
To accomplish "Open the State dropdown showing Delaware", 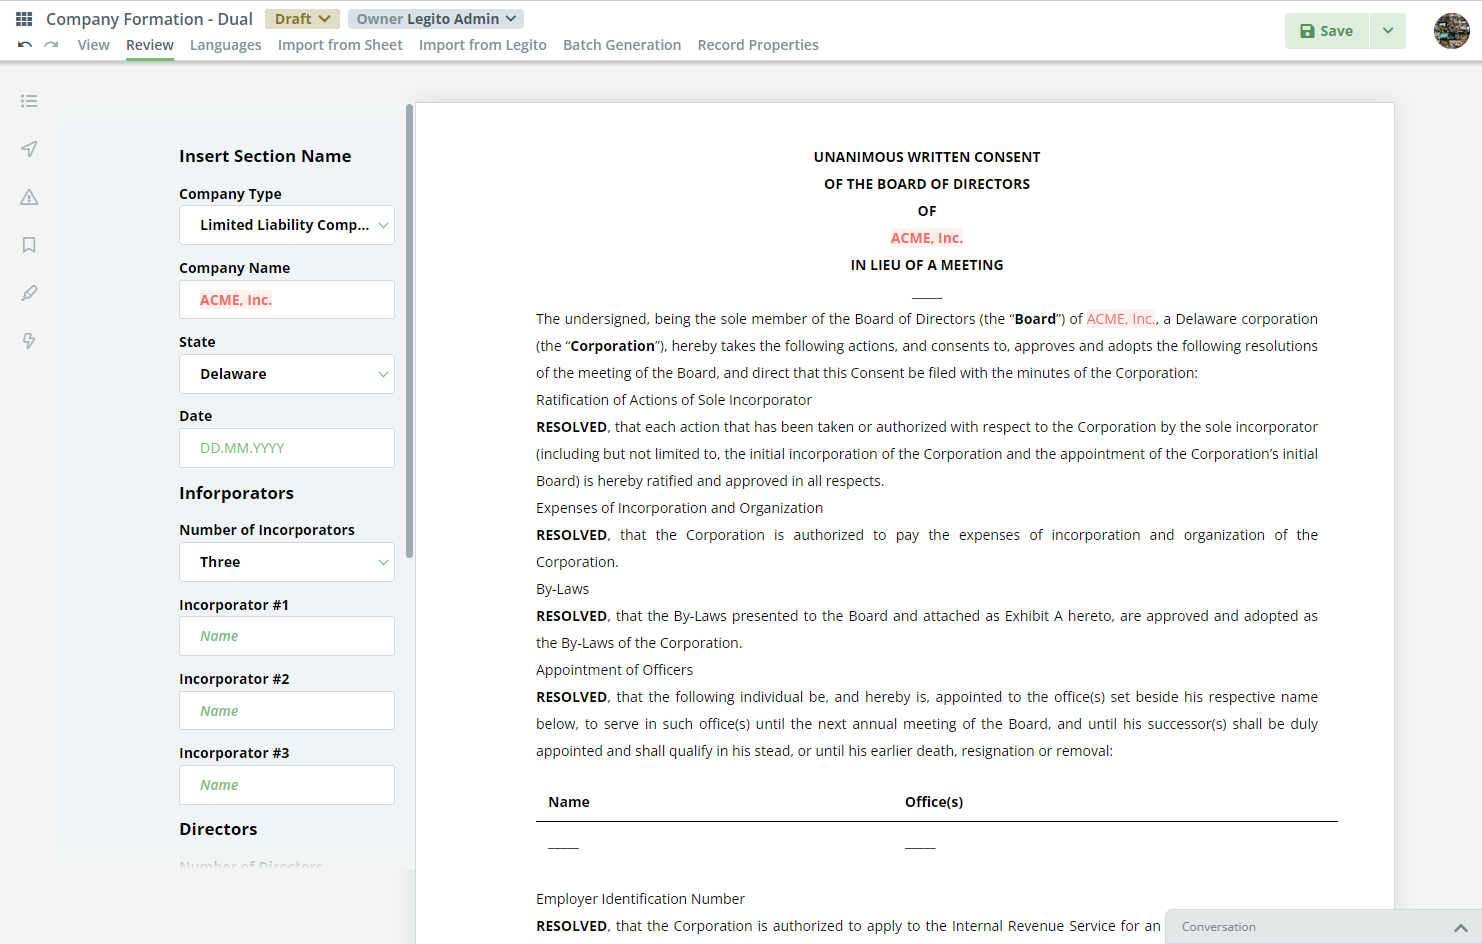I will tap(287, 374).
